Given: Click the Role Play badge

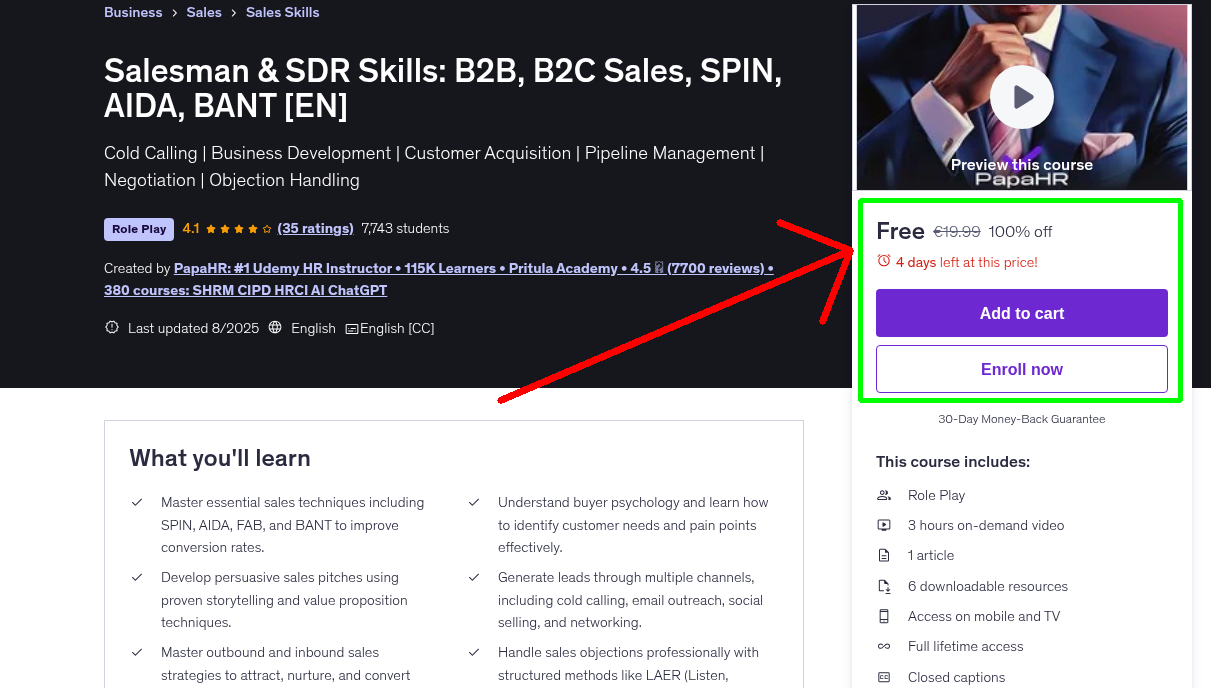Looking at the screenshot, I should (139, 229).
